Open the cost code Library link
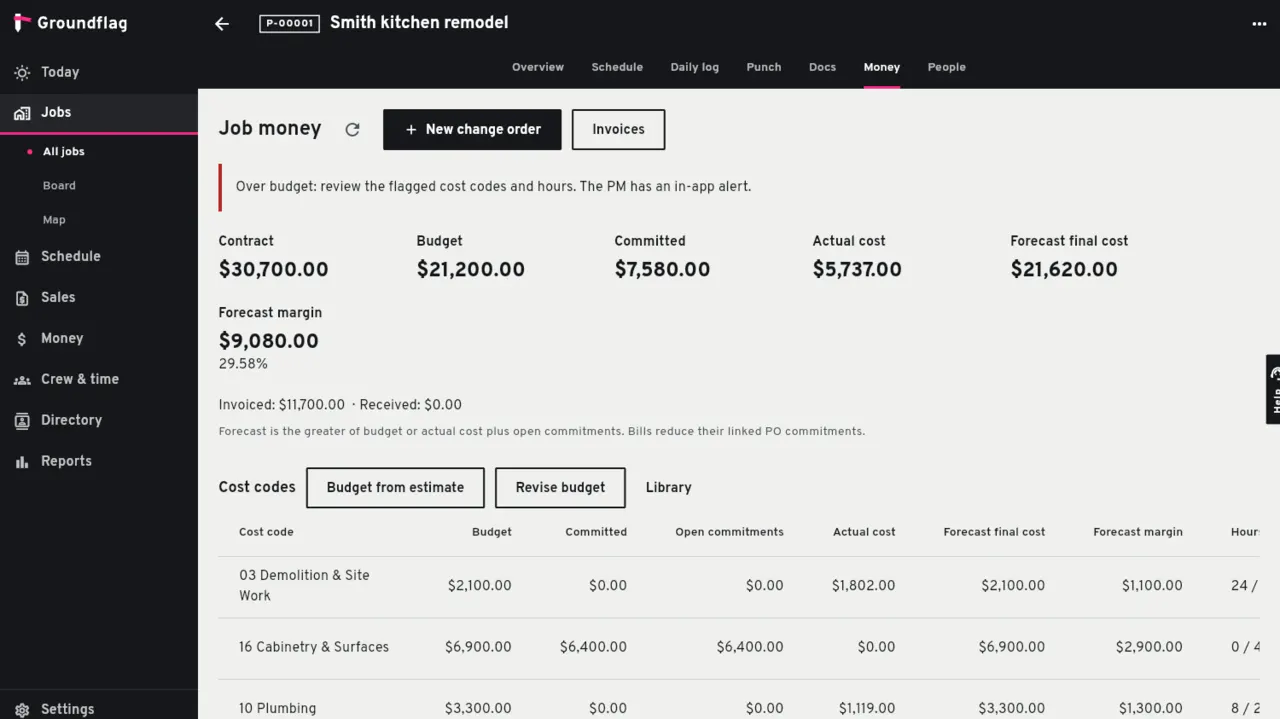Viewport: 1280px width, 719px height. pyautogui.click(x=668, y=488)
